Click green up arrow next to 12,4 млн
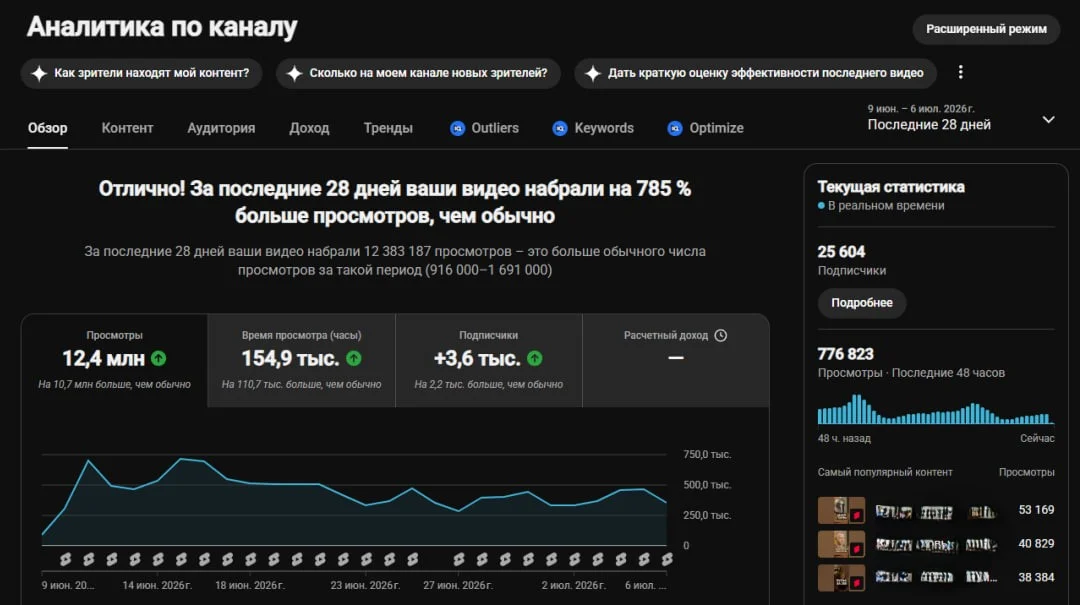 tap(158, 358)
